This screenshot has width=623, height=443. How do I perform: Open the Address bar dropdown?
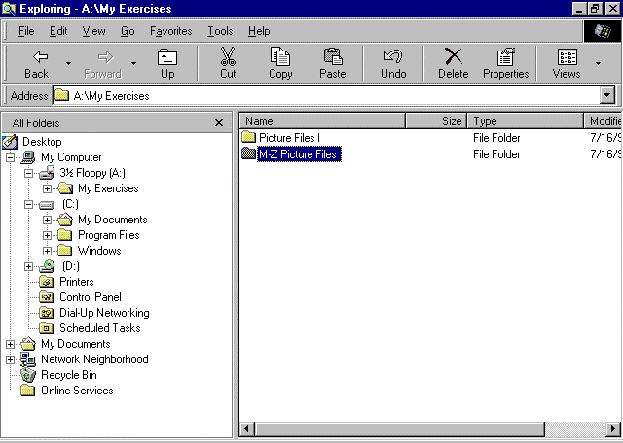pos(606,96)
